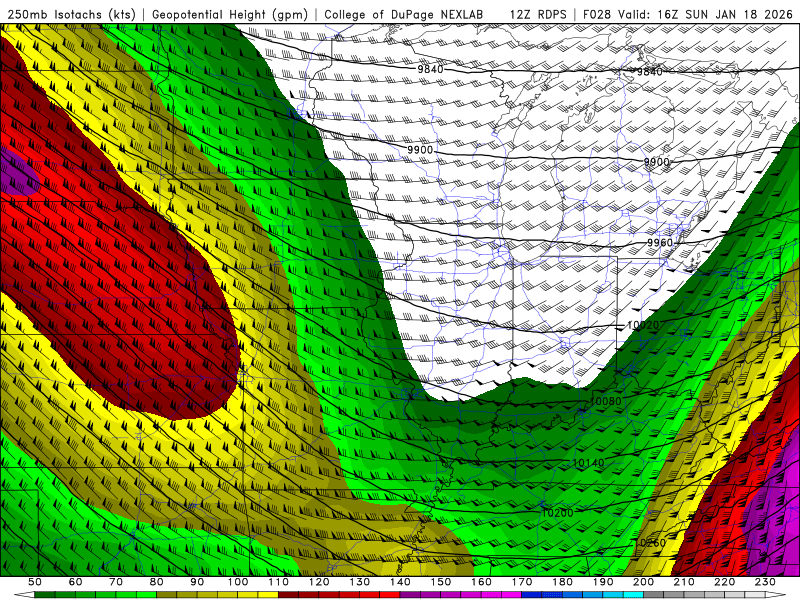The image size is (800, 600).
Task: Click the 70 value on the color scale
Action: (116, 582)
